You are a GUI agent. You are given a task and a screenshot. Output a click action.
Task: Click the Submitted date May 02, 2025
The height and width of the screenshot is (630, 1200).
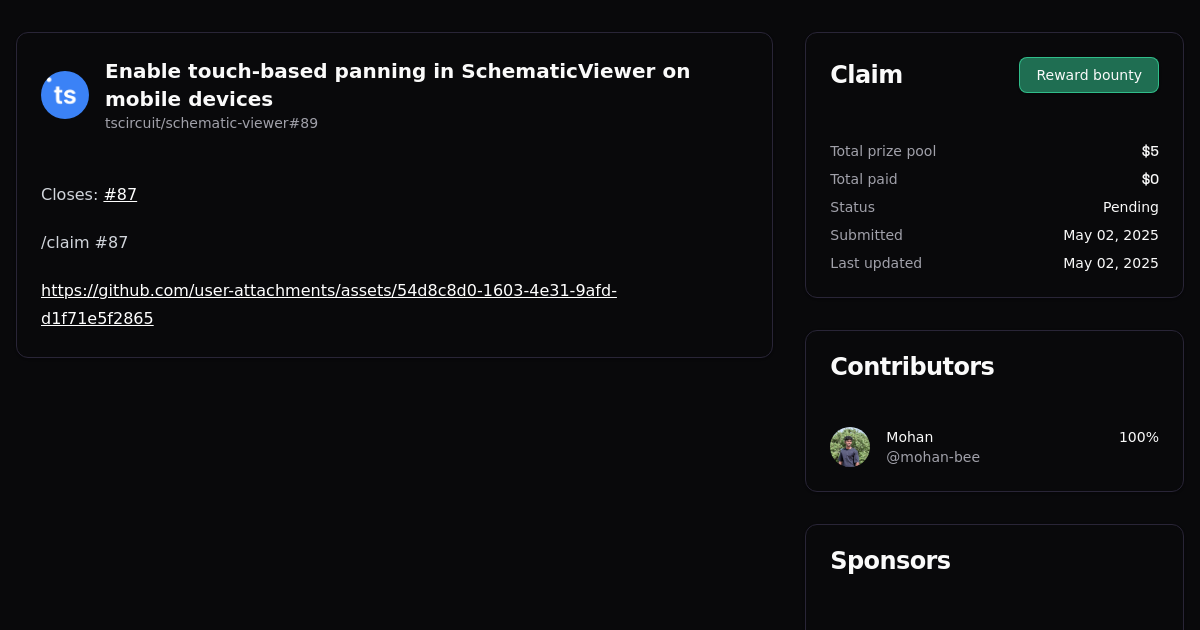(x=1110, y=235)
